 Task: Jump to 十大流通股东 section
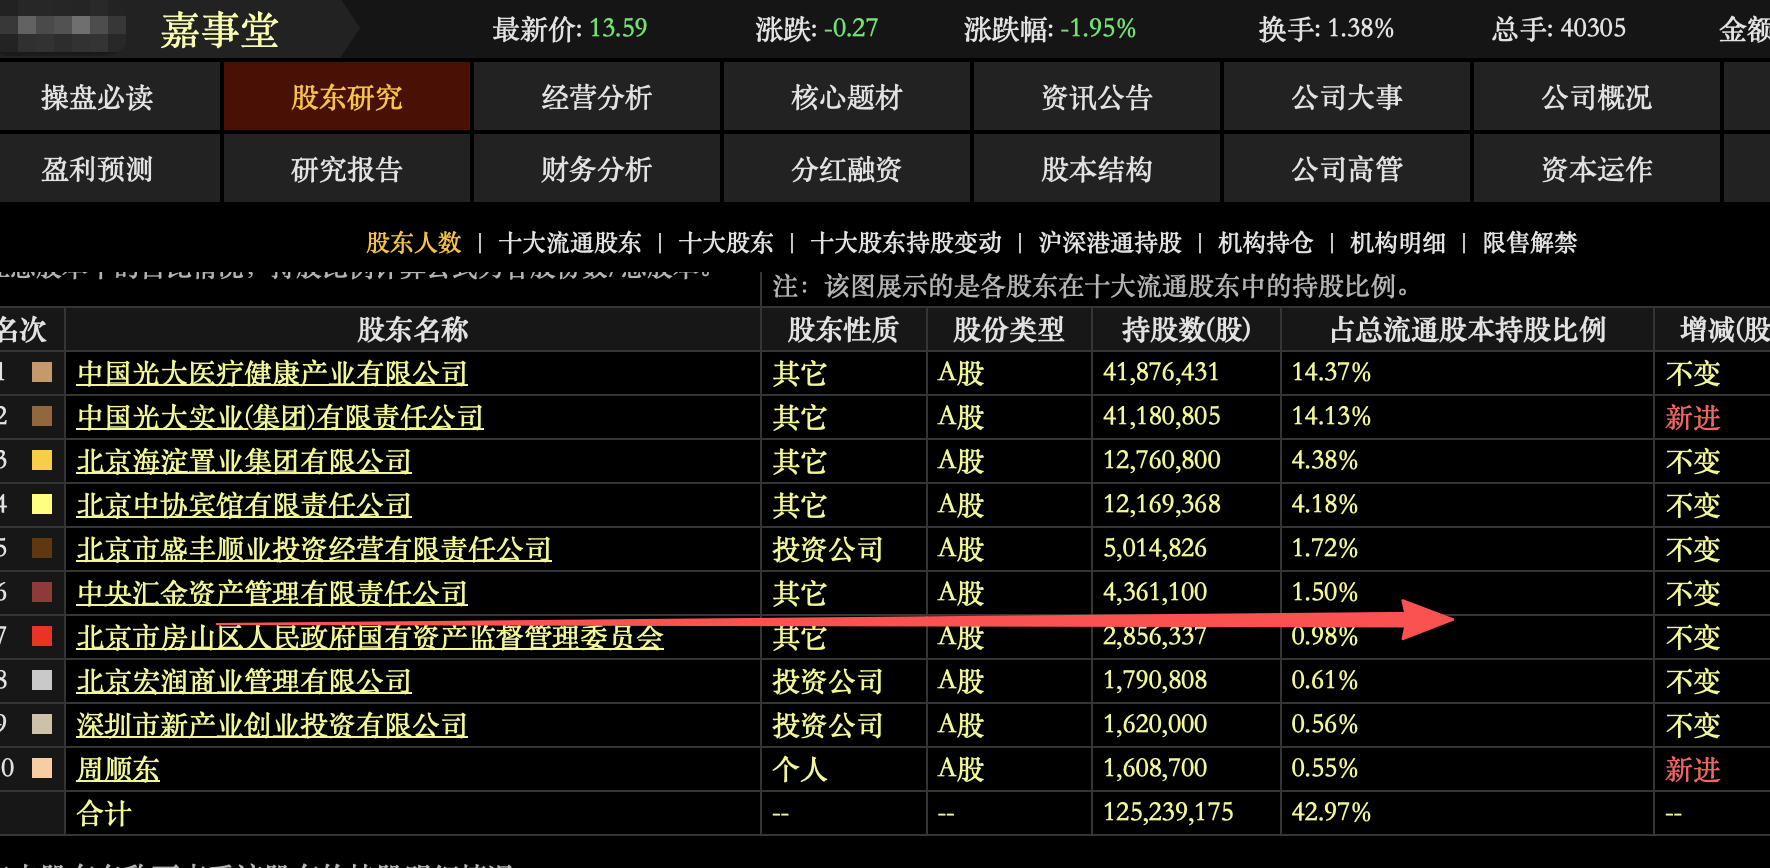coord(570,243)
